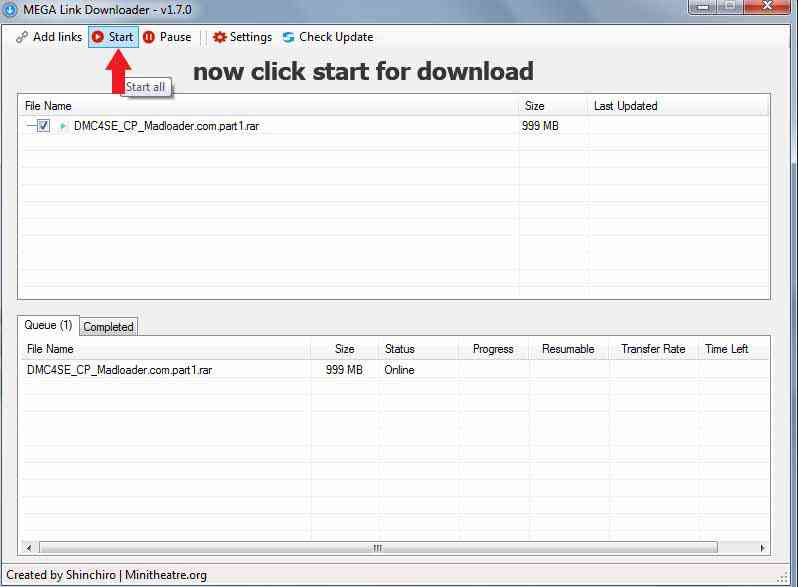Click the queue horizontal scrollbar thumb
798x587 pixels.
[378, 548]
